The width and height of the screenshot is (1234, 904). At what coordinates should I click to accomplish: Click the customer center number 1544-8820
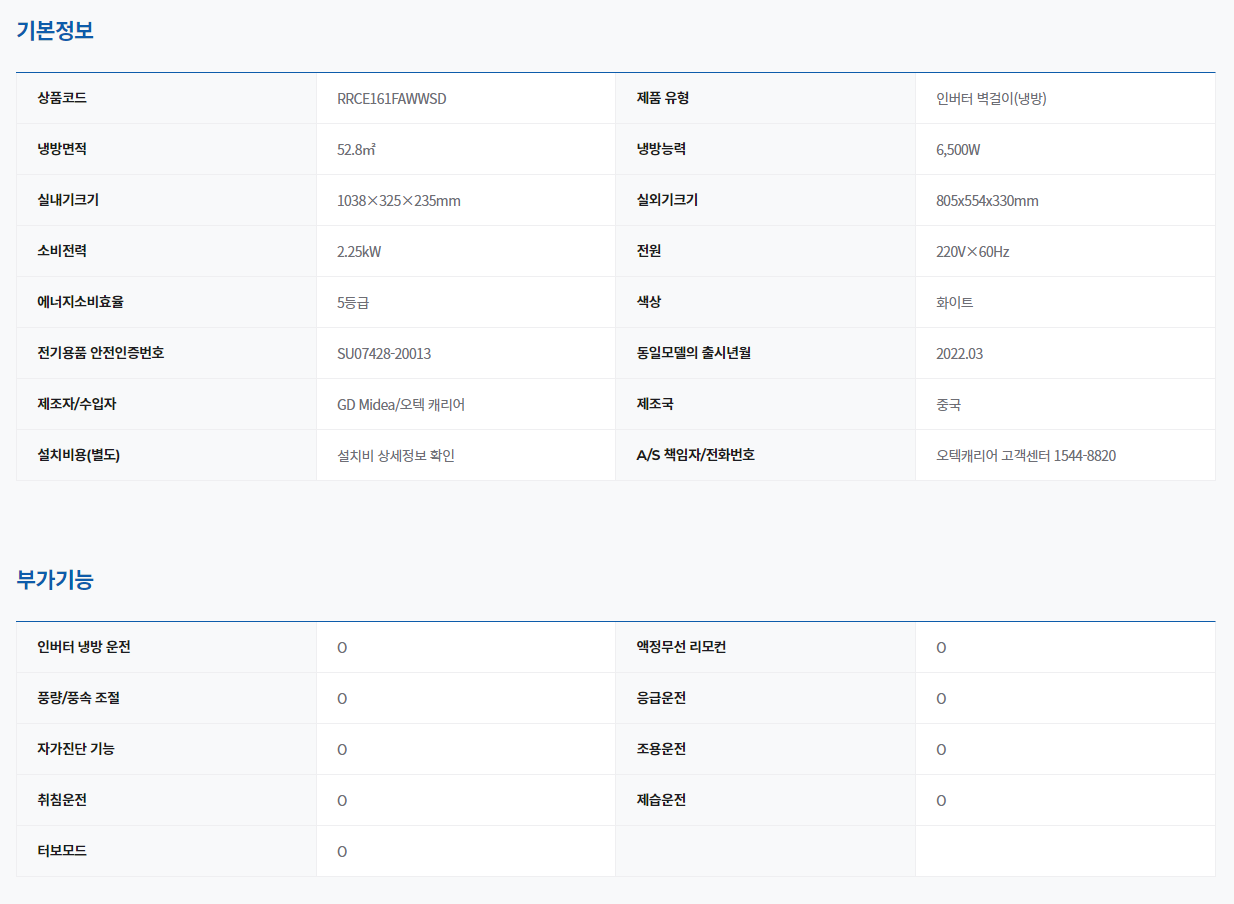(x=1084, y=456)
